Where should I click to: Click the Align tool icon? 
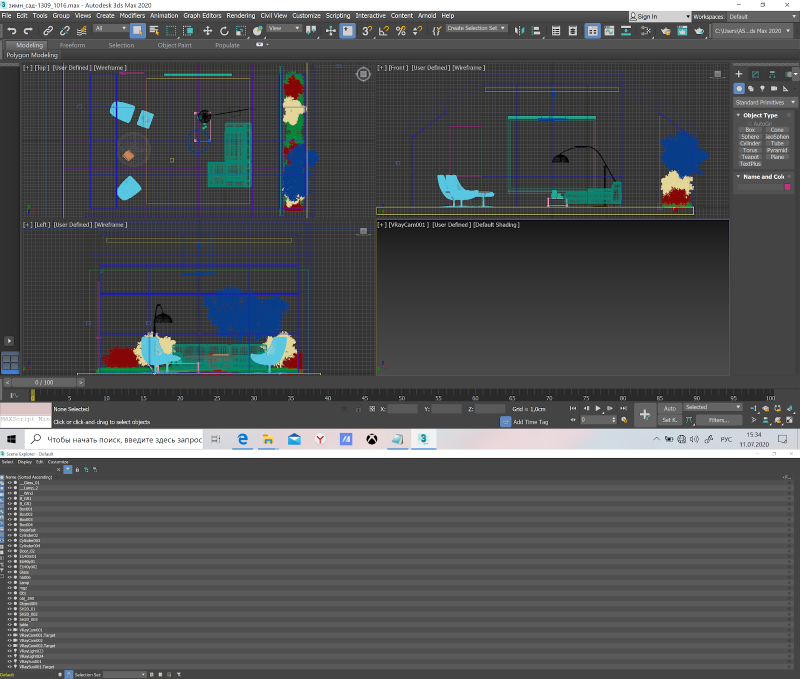536,31
